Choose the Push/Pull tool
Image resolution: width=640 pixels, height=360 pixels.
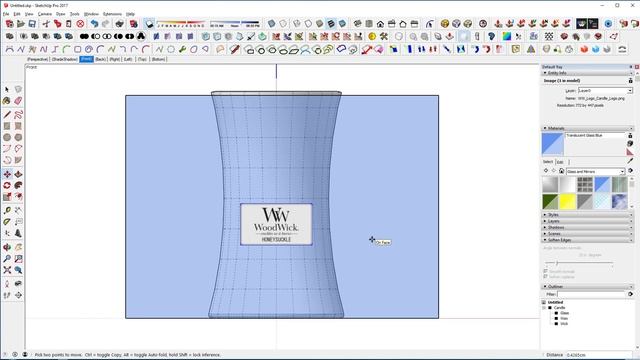coord(18,174)
